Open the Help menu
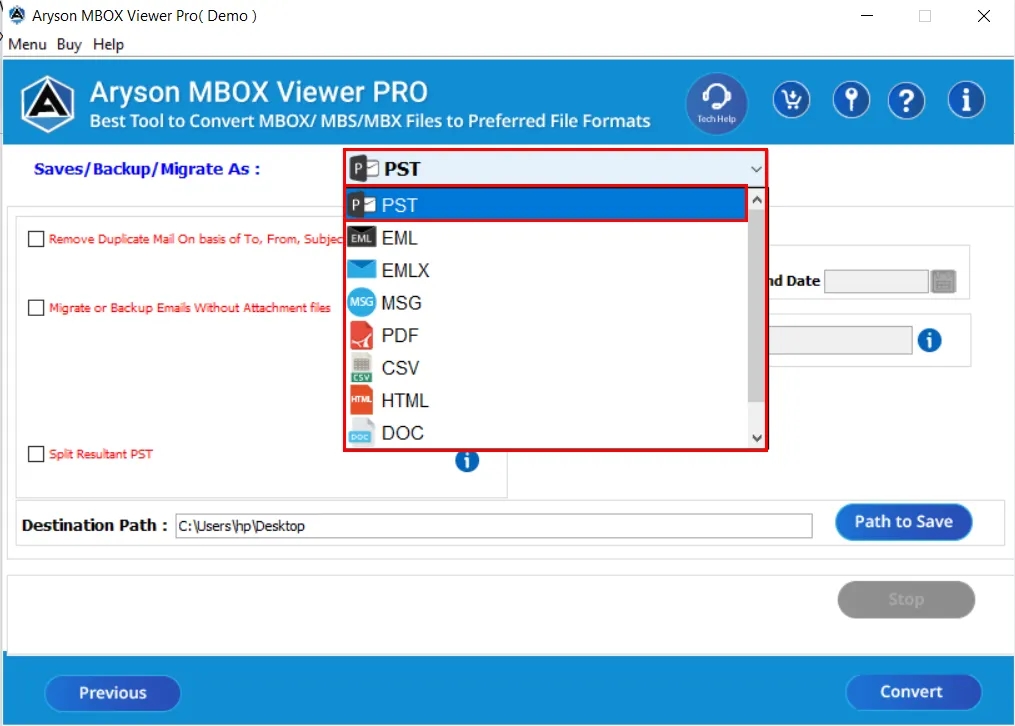This screenshot has height=726, width=1015. (108, 44)
